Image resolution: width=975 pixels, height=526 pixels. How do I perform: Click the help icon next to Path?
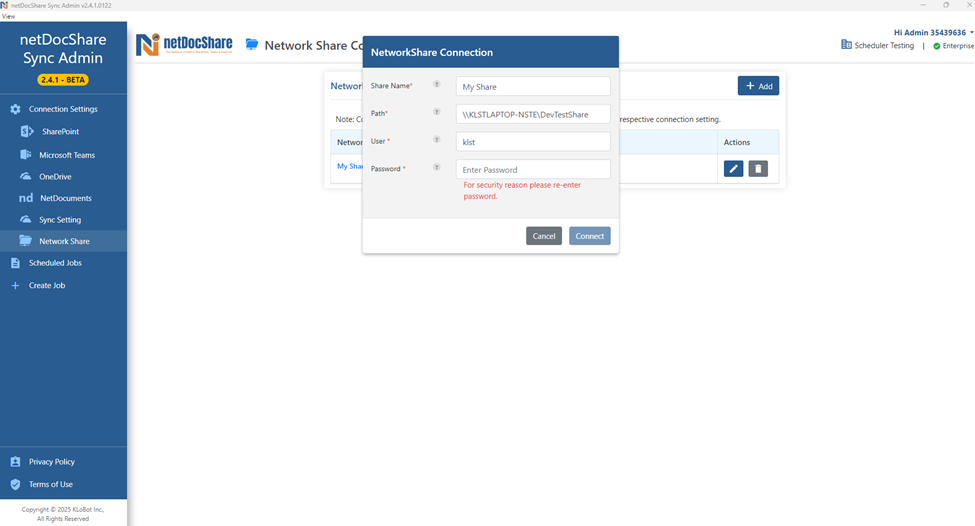click(x=437, y=112)
